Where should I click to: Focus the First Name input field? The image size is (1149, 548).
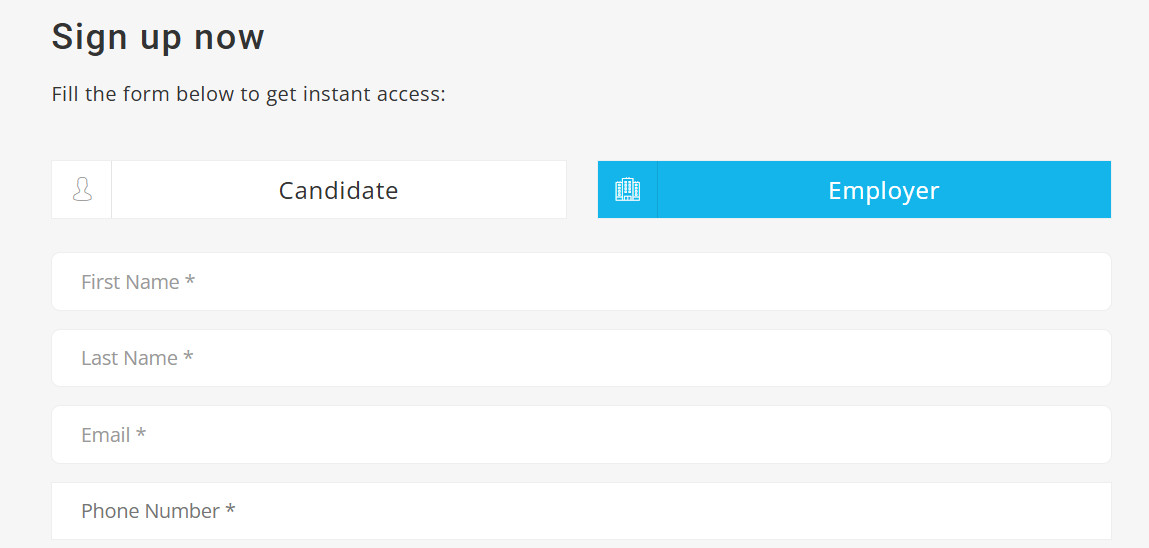(581, 281)
